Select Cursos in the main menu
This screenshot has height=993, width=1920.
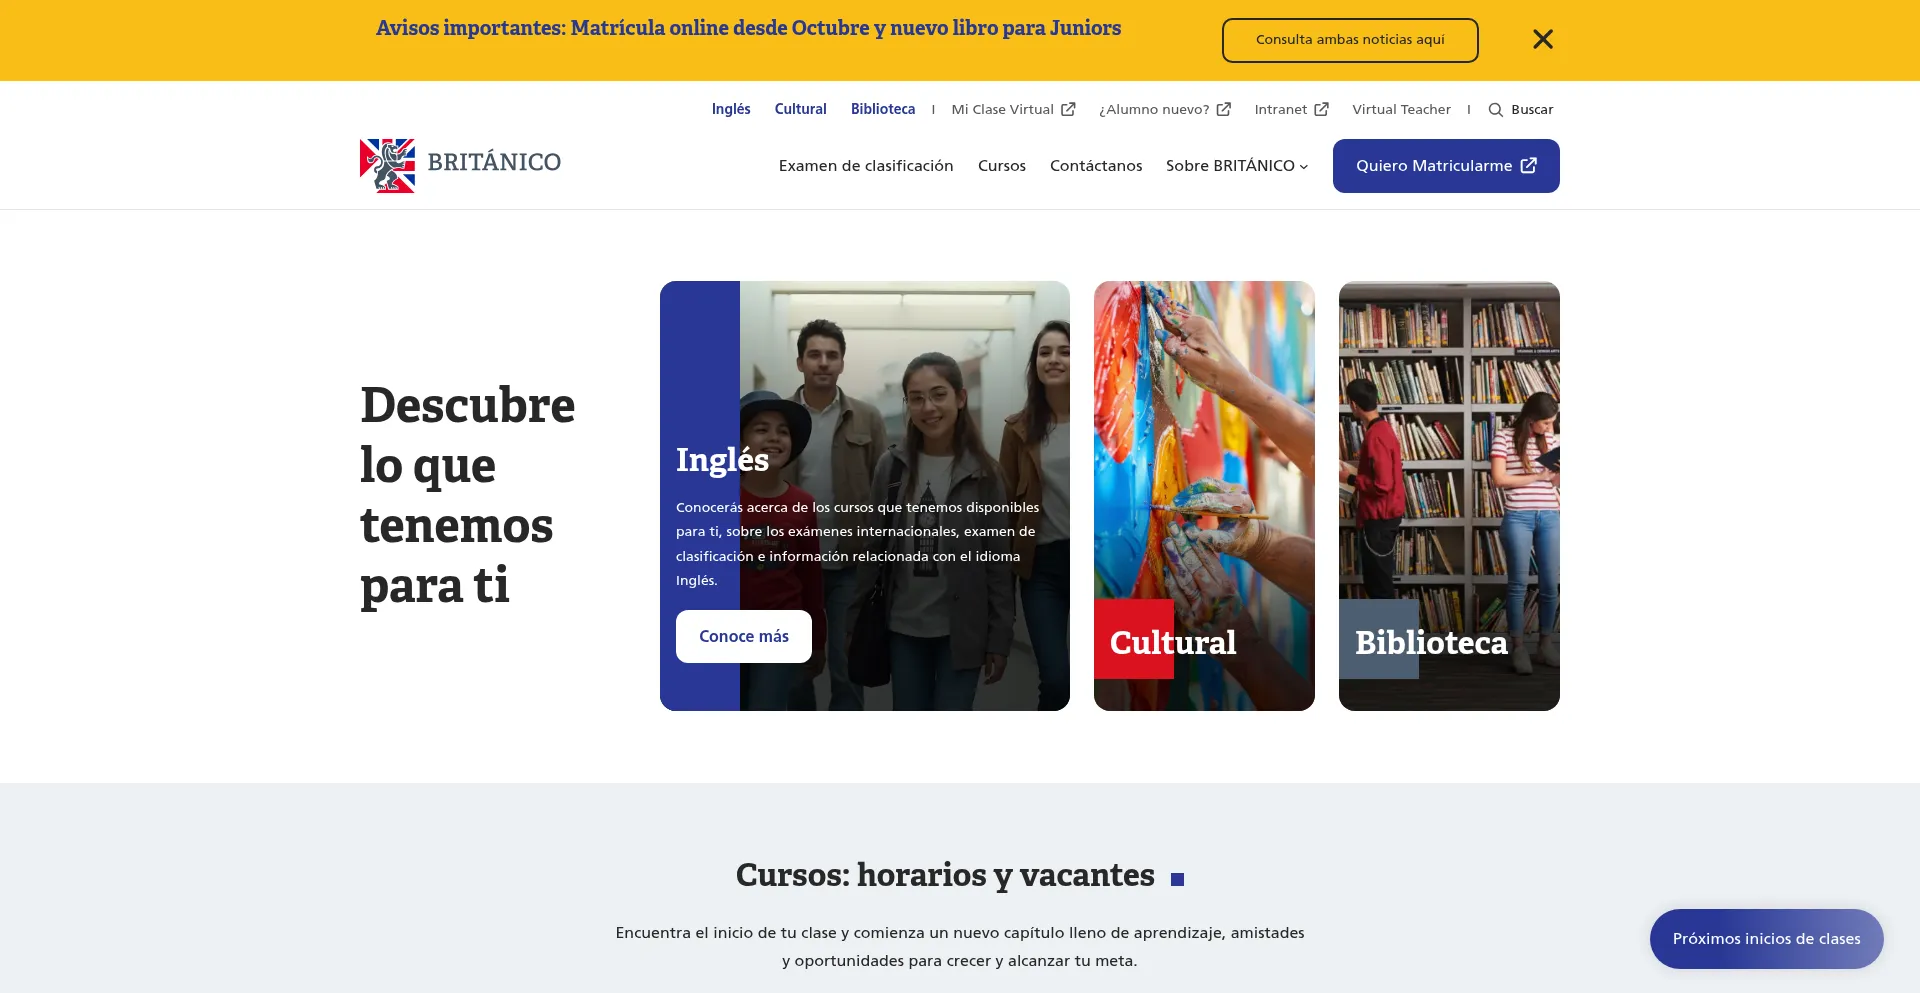pos(1002,166)
